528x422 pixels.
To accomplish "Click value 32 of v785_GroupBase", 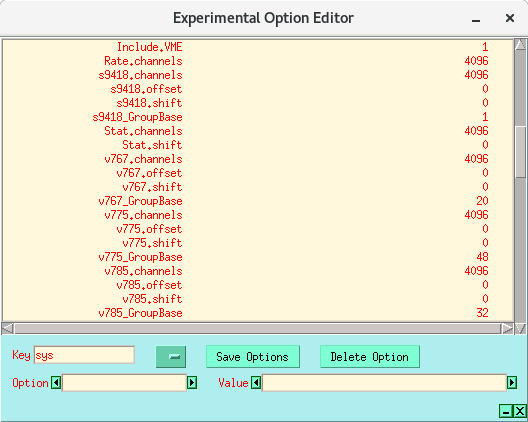I will tap(482, 313).
